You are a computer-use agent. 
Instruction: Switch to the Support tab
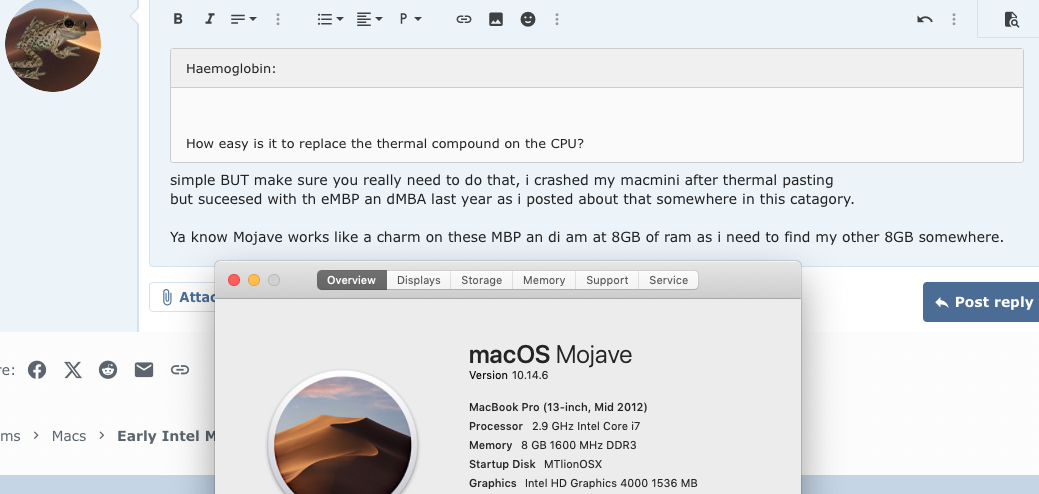click(607, 280)
